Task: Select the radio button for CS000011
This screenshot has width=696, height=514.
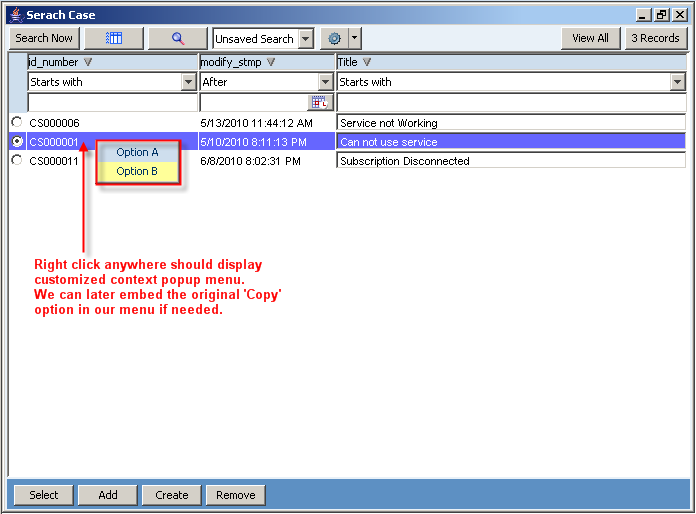Action: [x=17, y=160]
